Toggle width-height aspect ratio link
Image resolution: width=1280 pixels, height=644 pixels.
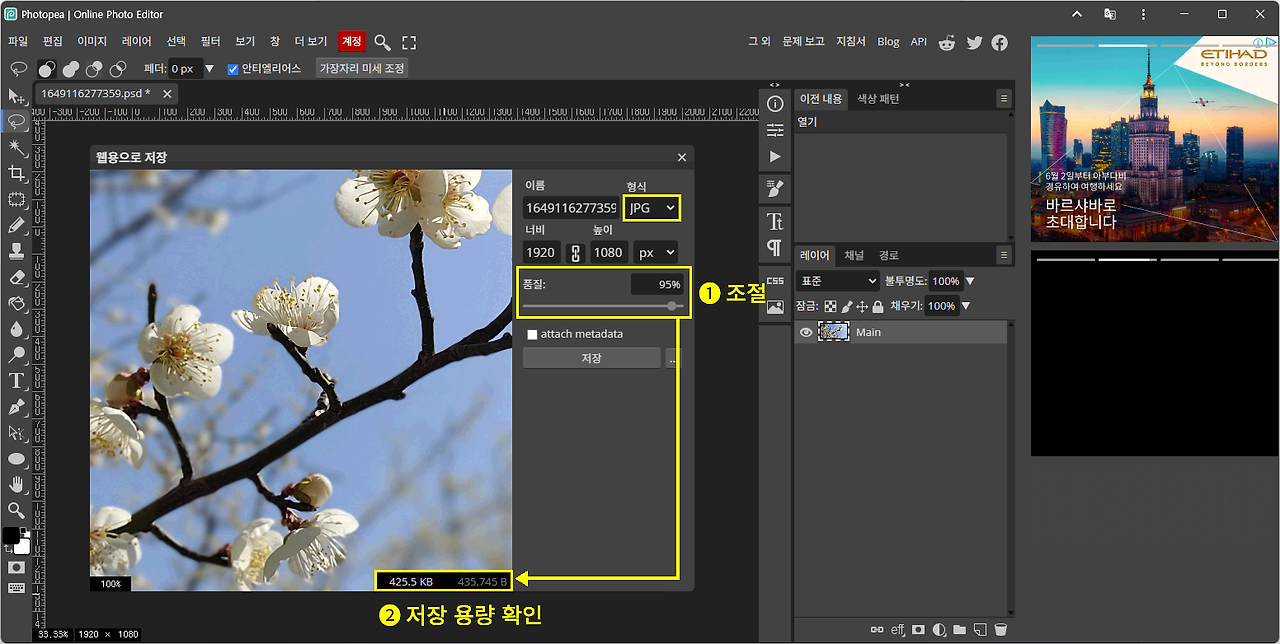(x=575, y=253)
